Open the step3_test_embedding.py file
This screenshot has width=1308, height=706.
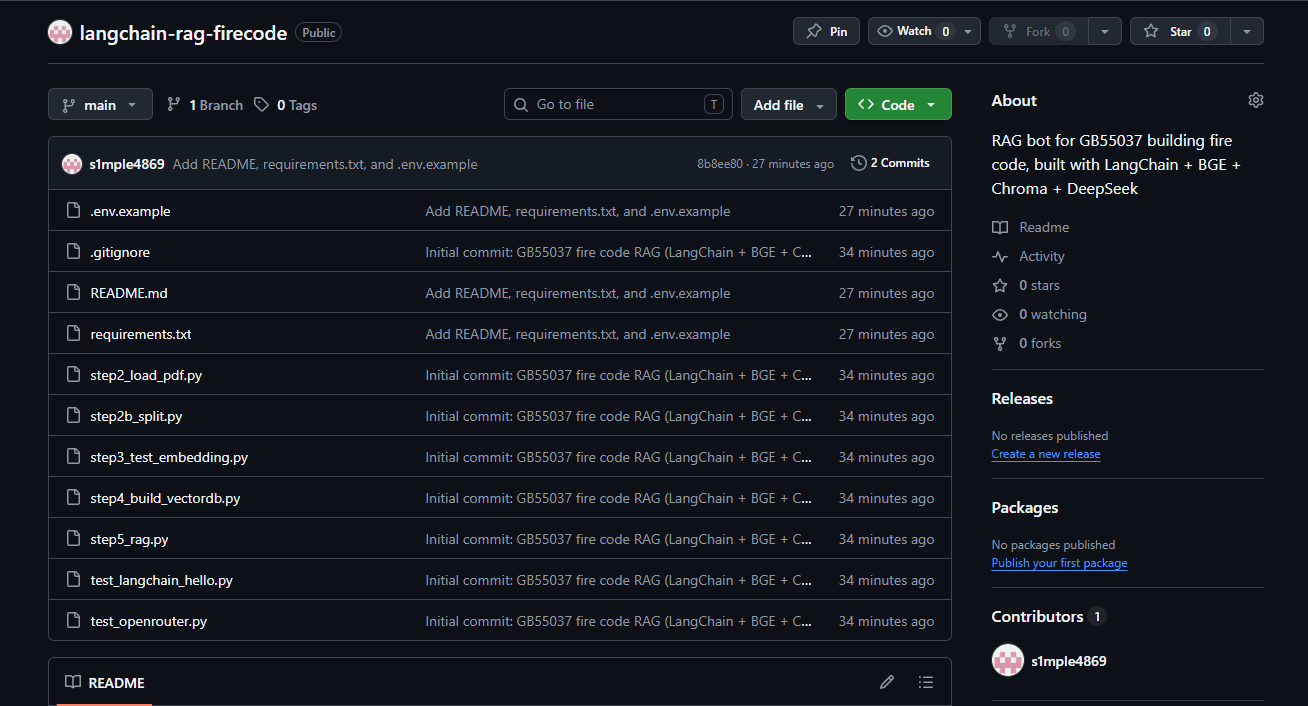coord(169,457)
